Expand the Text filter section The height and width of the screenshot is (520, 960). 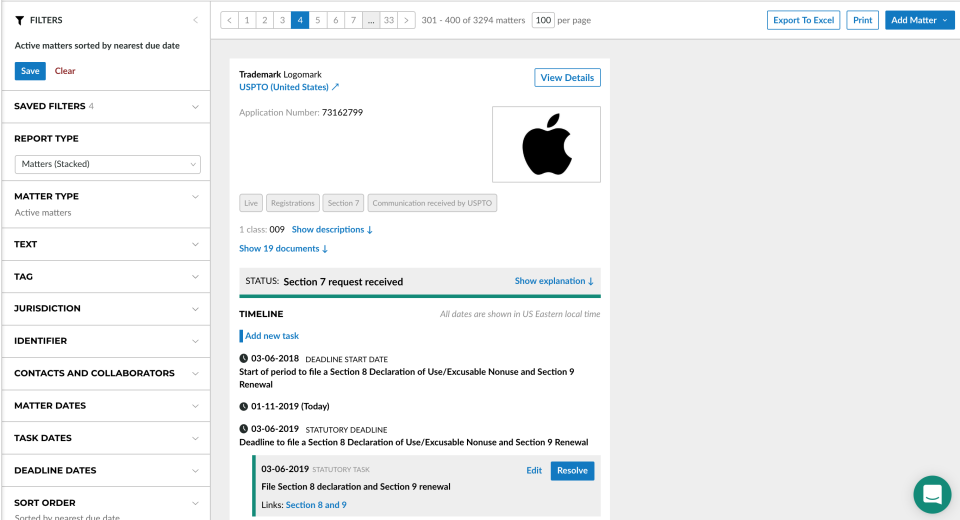point(107,244)
